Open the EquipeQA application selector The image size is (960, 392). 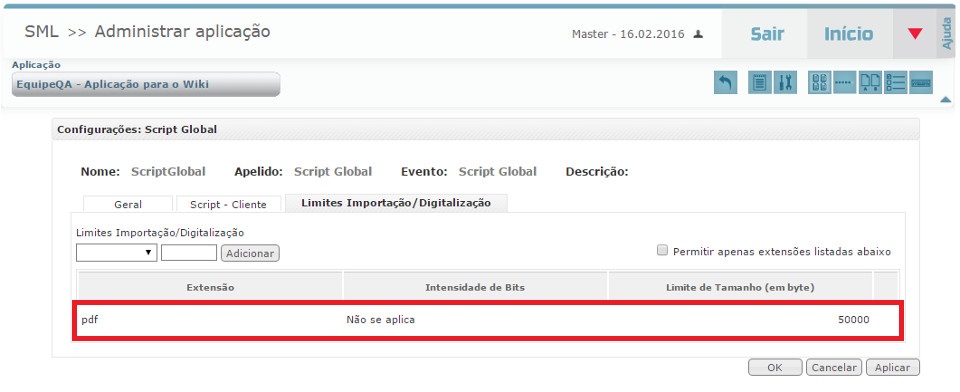[146, 85]
